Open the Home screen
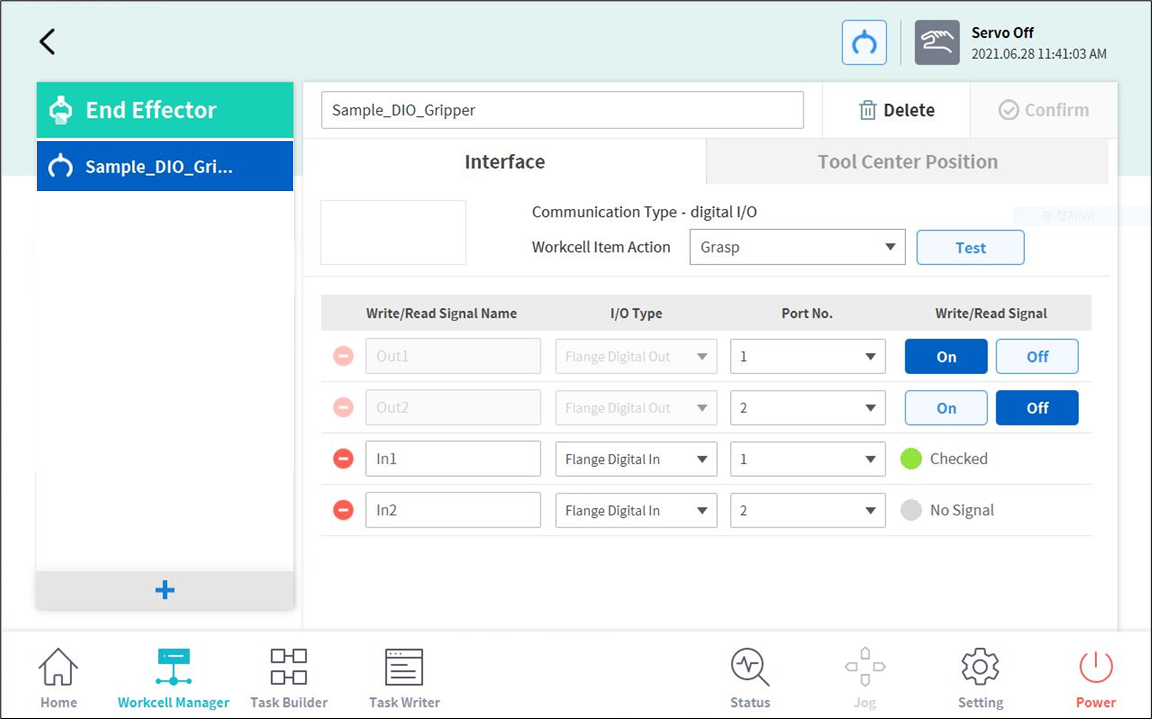Image resolution: width=1152 pixels, height=719 pixels. coord(58,678)
